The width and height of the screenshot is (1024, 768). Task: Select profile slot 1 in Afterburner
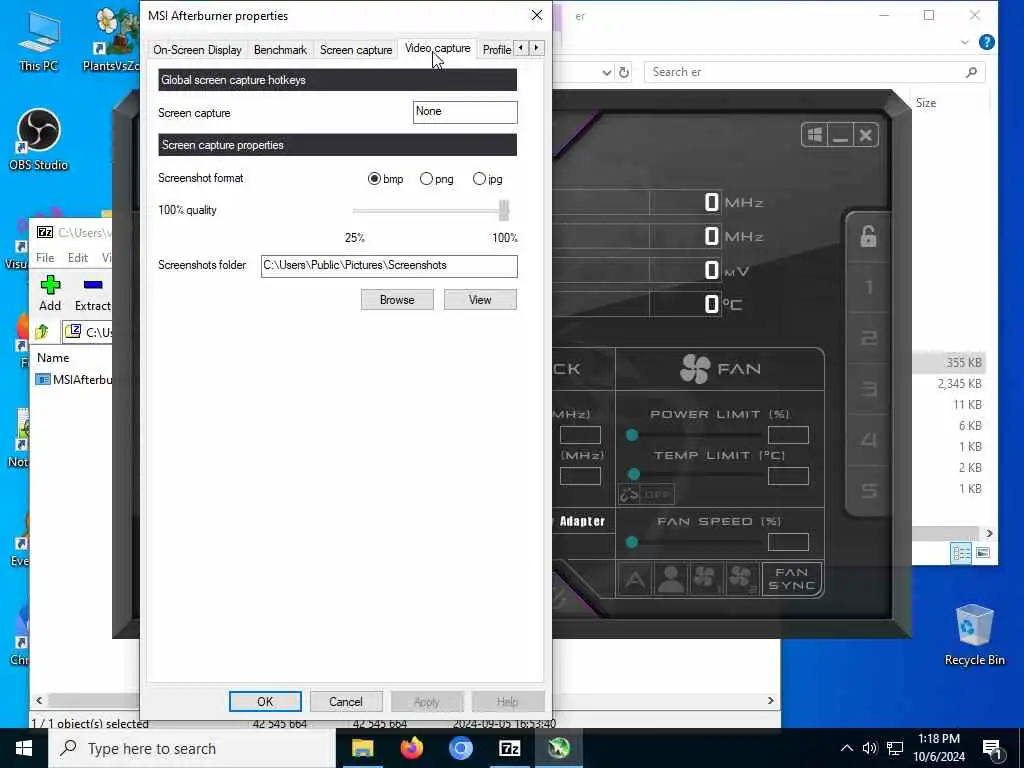[x=869, y=287]
